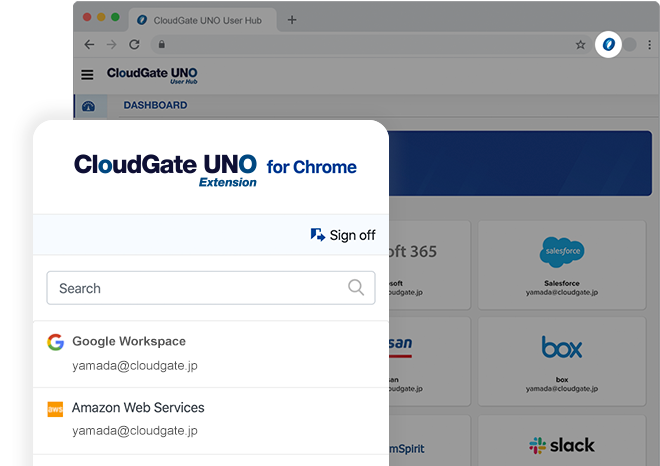The width and height of the screenshot is (660, 466).
Task: Open the Salesforce app tile
Action: click(562, 265)
